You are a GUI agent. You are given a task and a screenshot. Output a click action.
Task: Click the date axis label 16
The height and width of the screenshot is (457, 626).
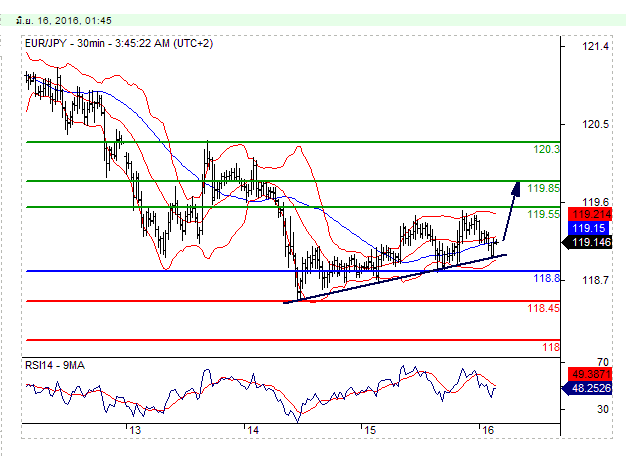tap(488, 430)
